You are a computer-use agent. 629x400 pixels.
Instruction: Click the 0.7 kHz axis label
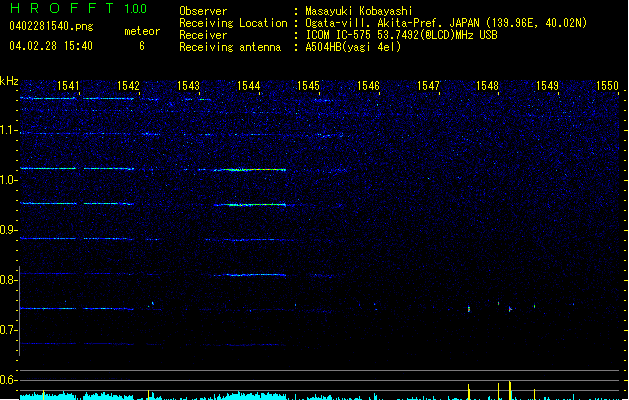coord(8,330)
